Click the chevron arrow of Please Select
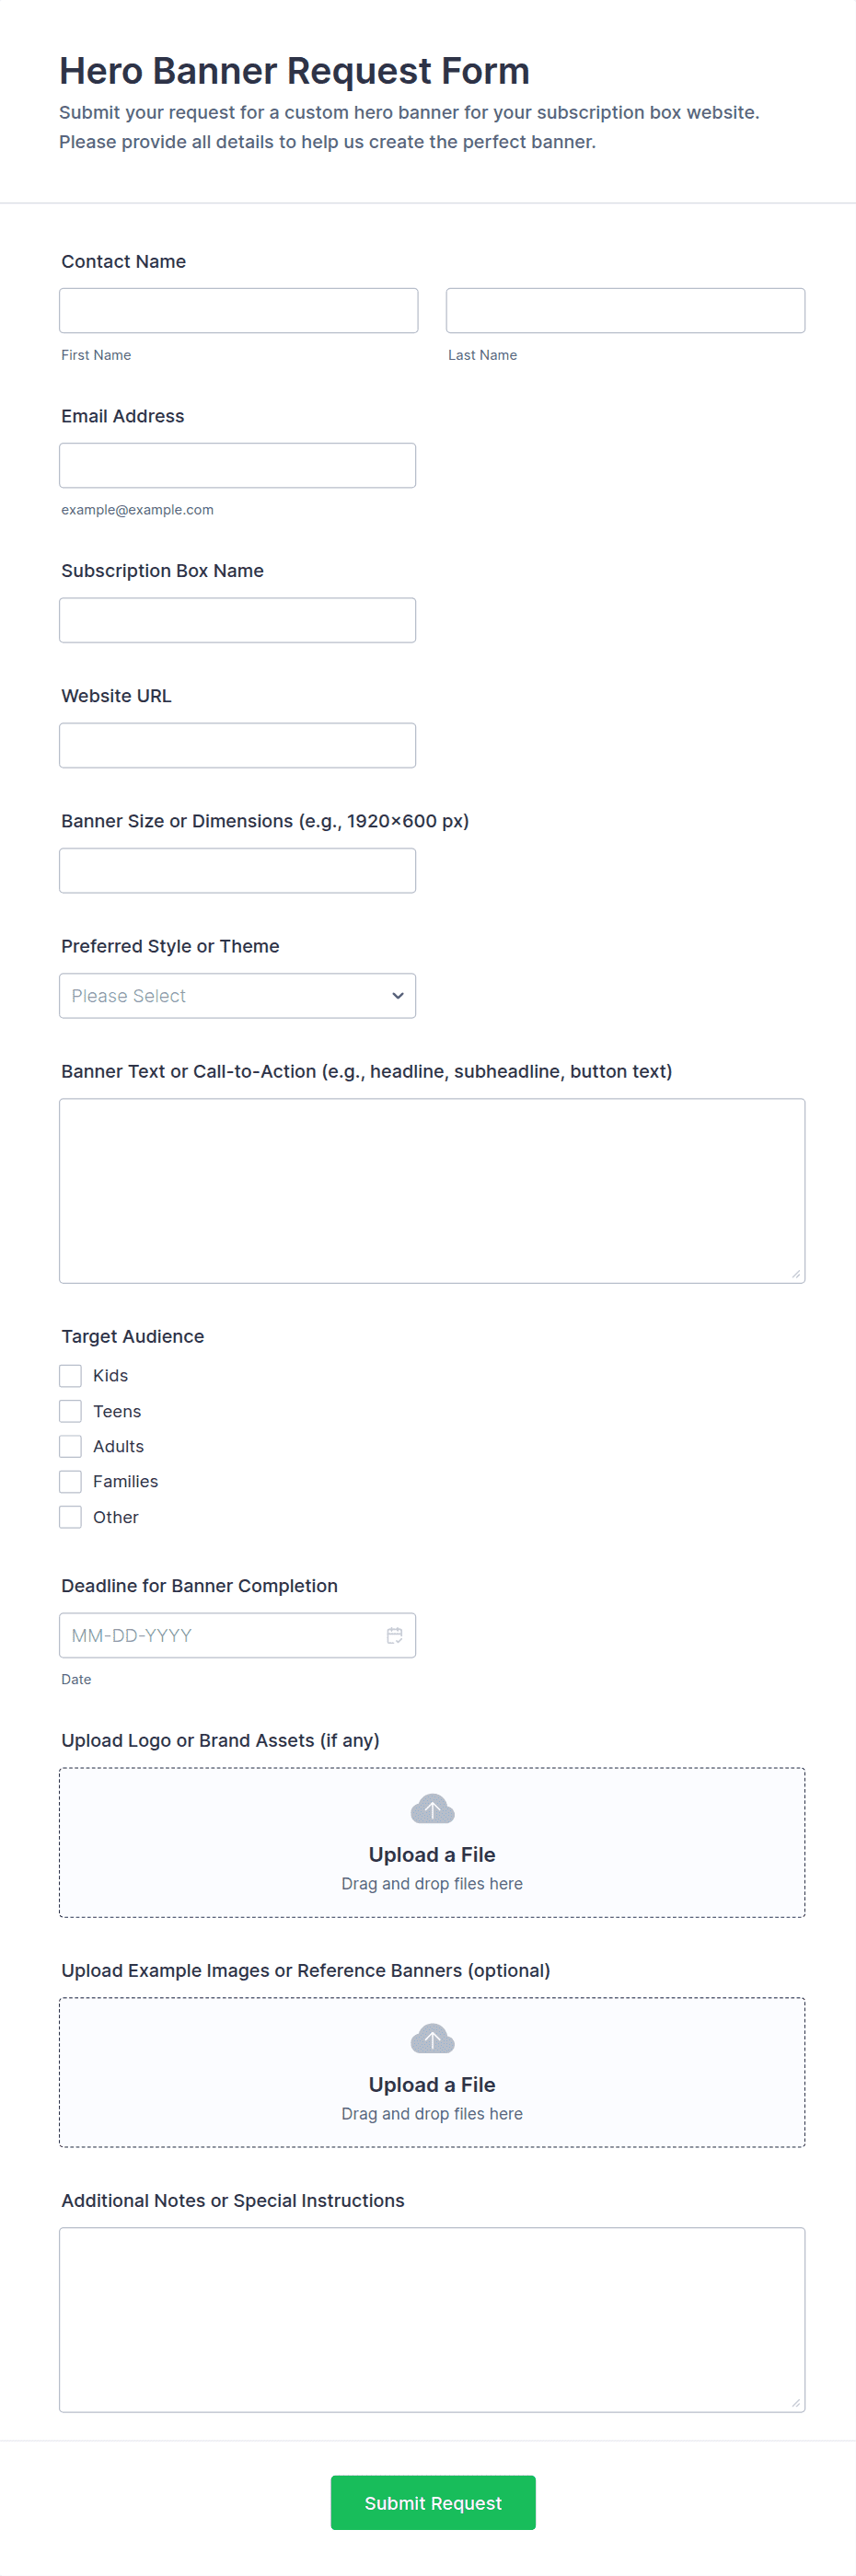856x2576 pixels. (x=397, y=996)
